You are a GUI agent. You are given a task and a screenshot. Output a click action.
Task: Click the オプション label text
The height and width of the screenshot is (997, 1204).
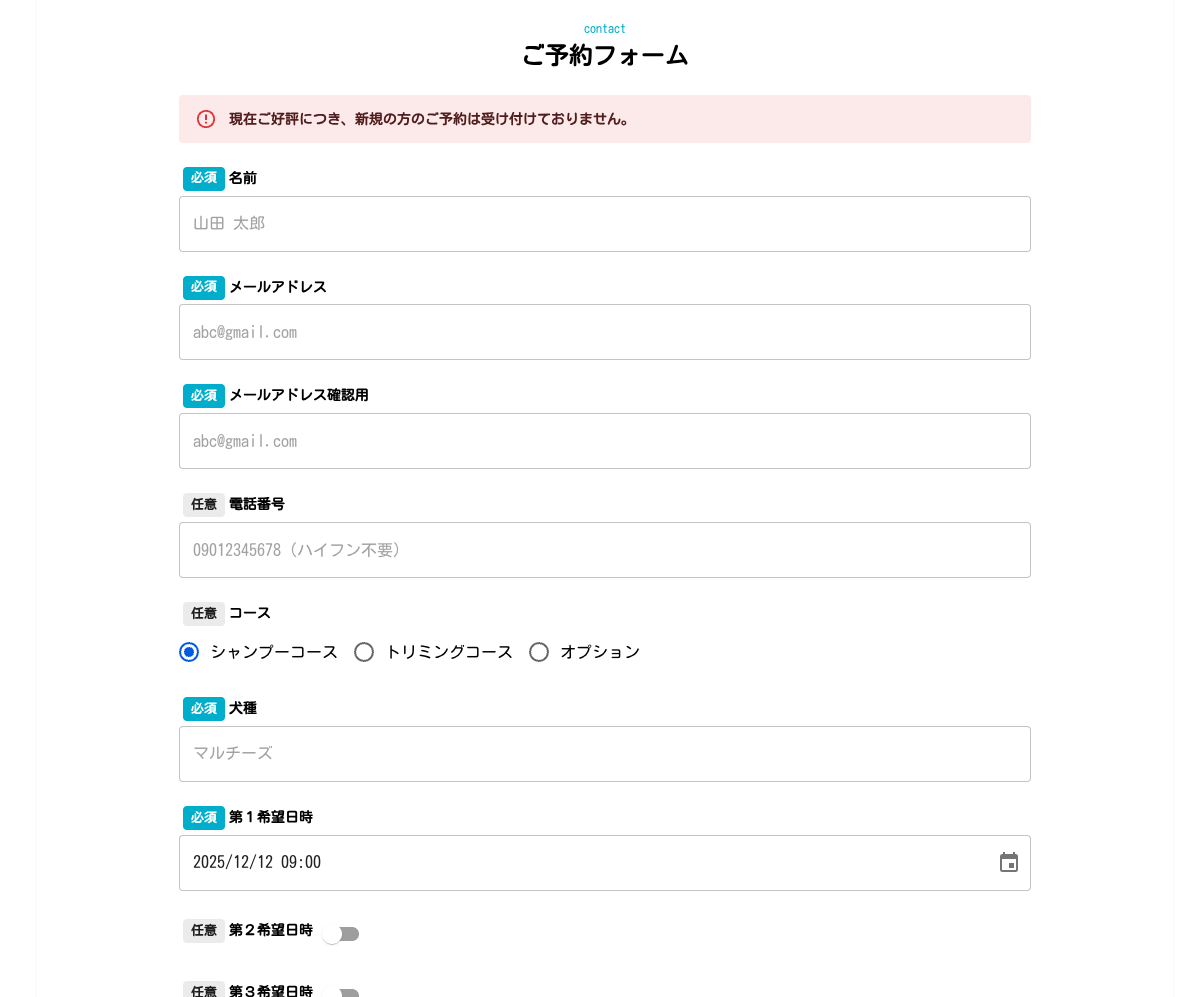600,652
